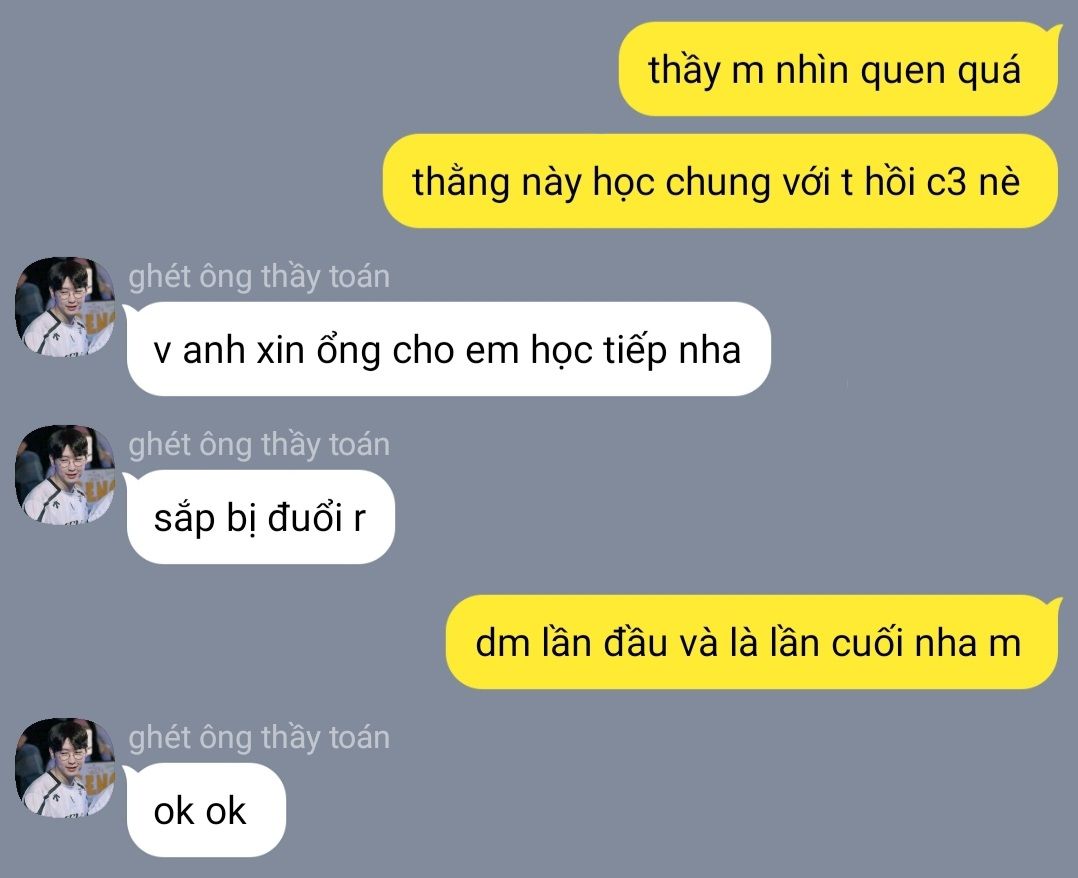Viewport: 1078px width, 878px height.
Task: Open profile from name above 'v anh xin ổng'
Action: (259, 276)
